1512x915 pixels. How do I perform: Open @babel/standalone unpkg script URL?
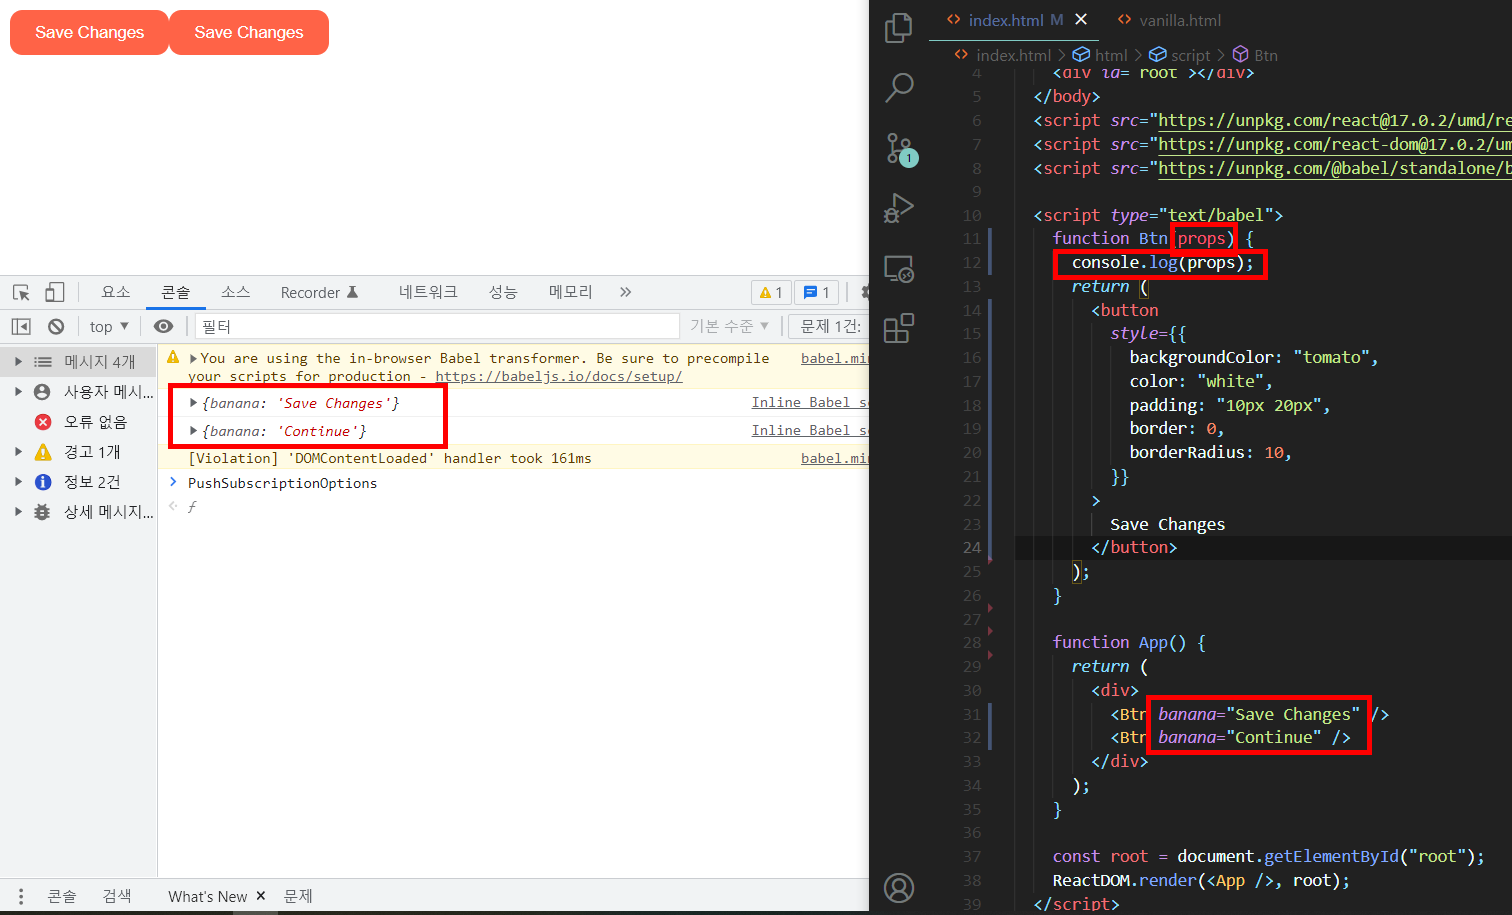(x=1334, y=168)
